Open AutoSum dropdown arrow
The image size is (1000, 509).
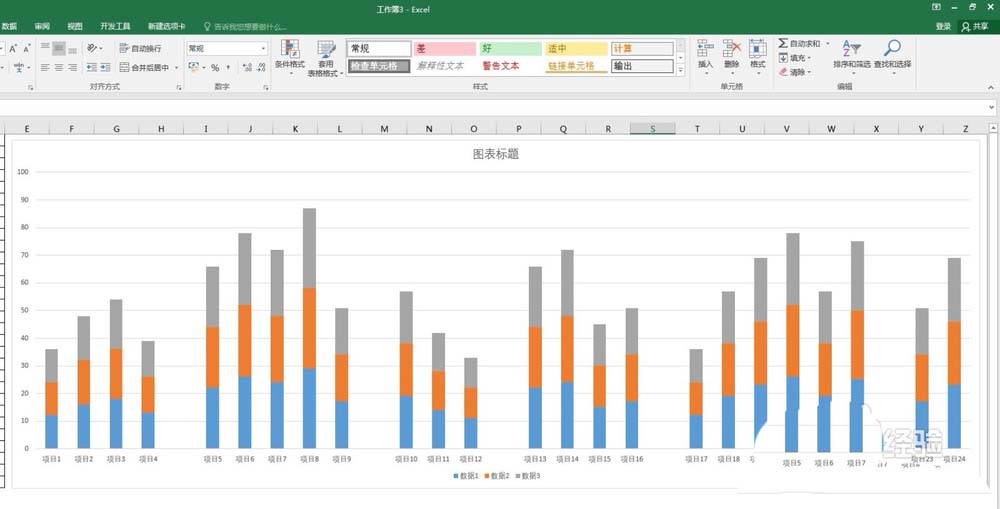(828, 43)
